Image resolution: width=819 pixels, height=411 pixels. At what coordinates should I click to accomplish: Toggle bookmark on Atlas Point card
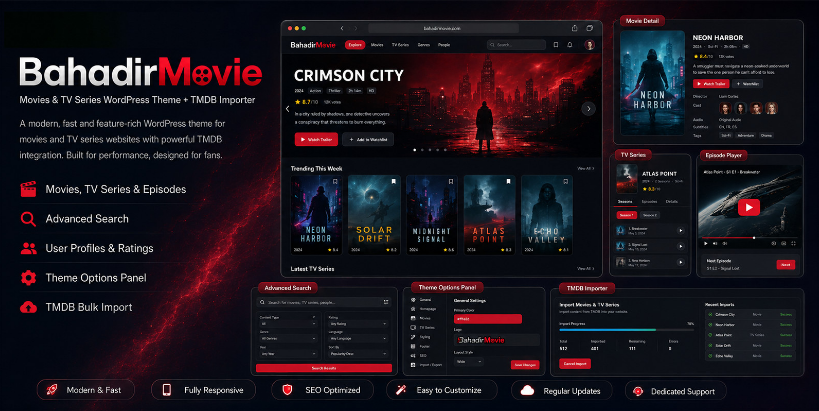click(x=508, y=182)
